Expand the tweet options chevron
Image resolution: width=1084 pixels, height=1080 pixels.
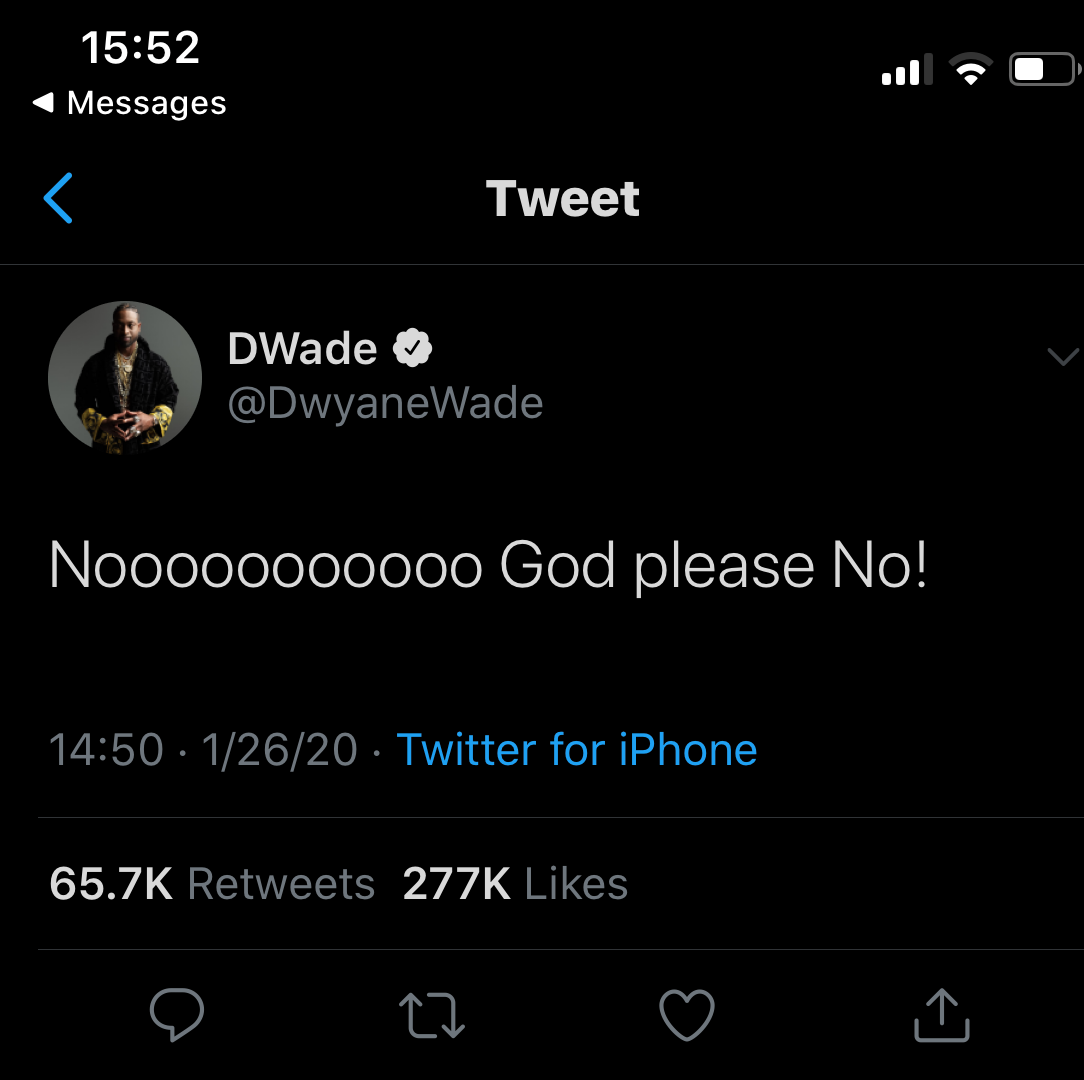click(1061, 357)
